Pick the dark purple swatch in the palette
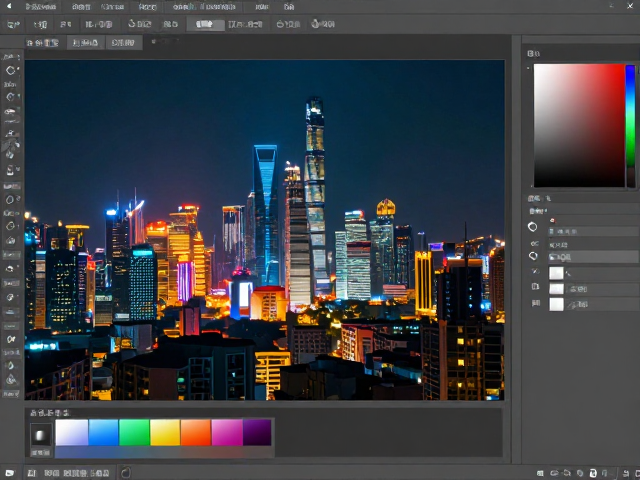640x480 pixels. point(257,432)
